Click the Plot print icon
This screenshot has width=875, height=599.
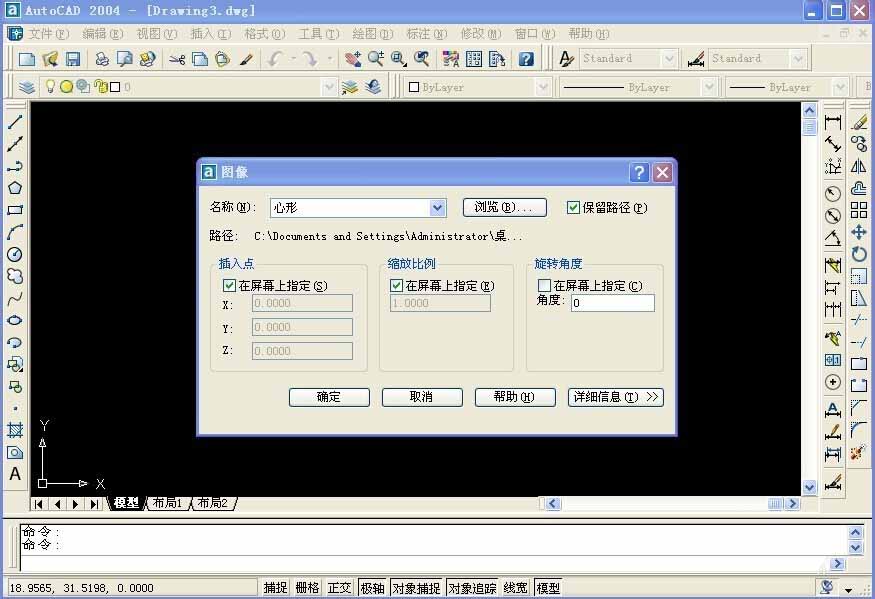pyautogui.click(x=102, y=59)
